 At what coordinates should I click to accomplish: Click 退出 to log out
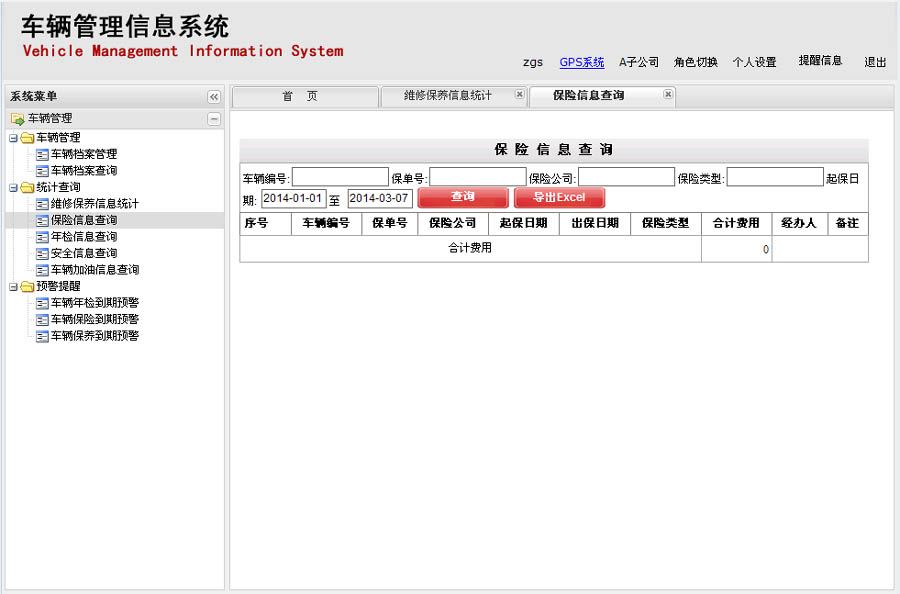(x=875, y=62)
